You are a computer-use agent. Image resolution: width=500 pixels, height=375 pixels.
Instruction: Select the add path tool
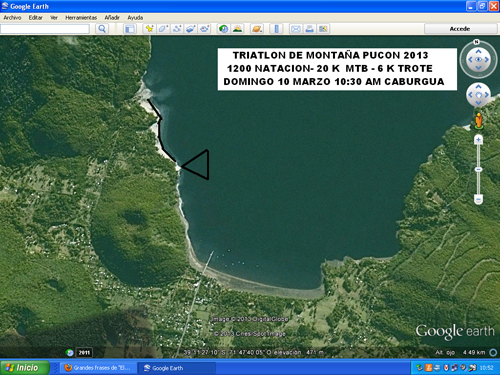coord(177,29)
